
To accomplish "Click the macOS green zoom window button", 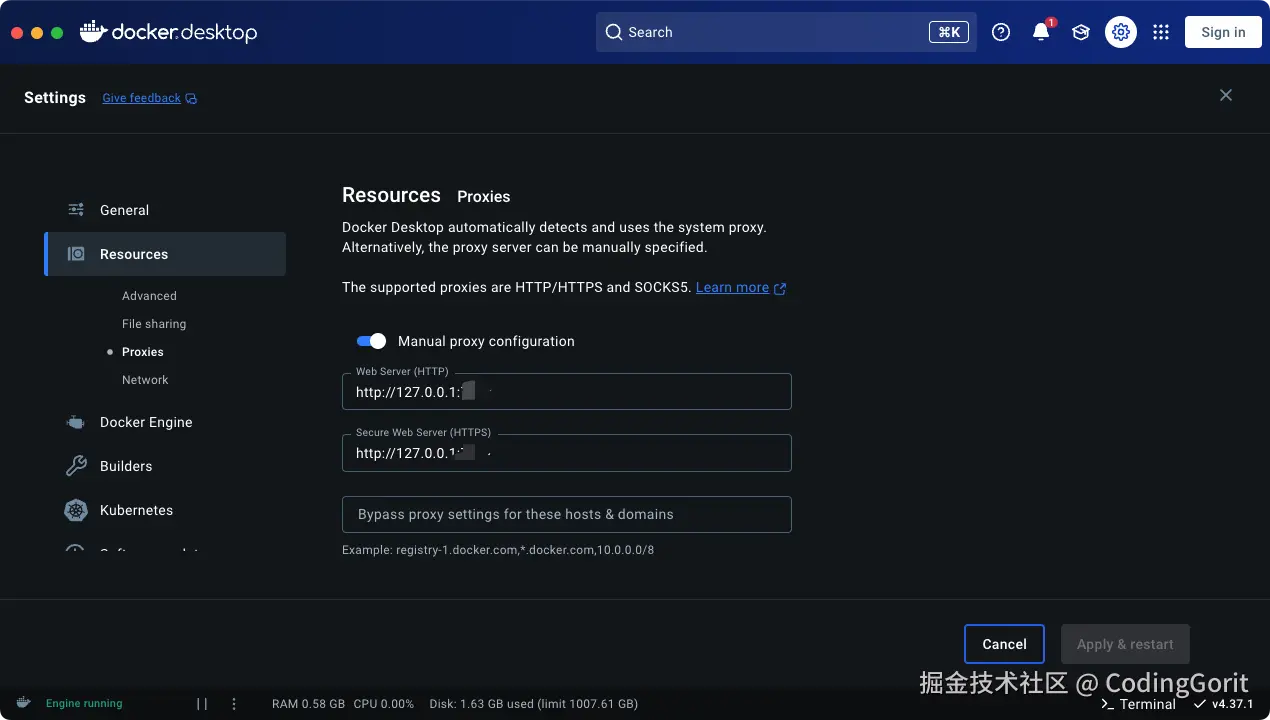I will [57, 32].
